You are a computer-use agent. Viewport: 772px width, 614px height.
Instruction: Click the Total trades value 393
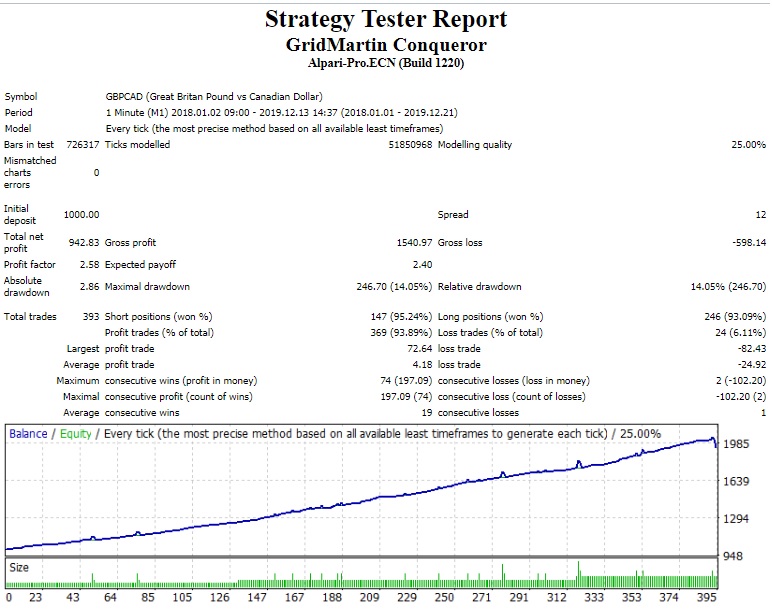pos(91,317)
